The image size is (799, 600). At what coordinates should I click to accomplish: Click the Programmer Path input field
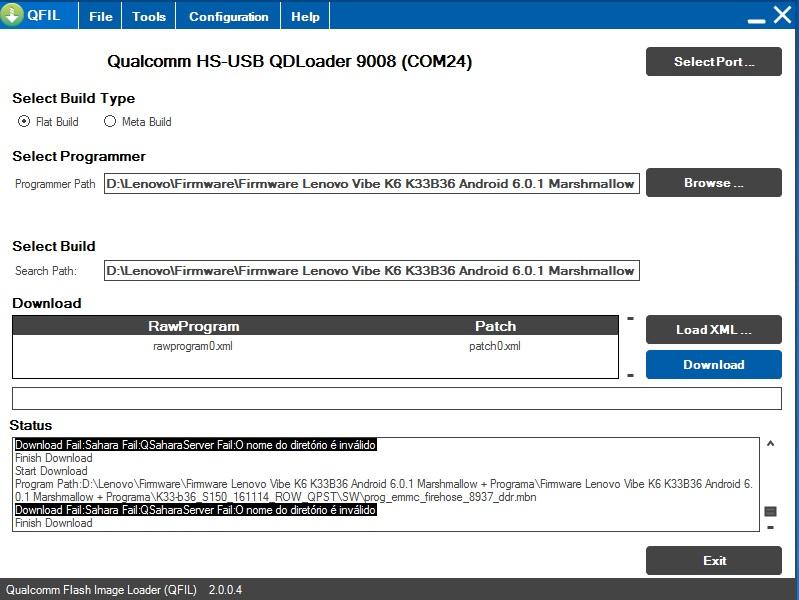click(371, 184)
